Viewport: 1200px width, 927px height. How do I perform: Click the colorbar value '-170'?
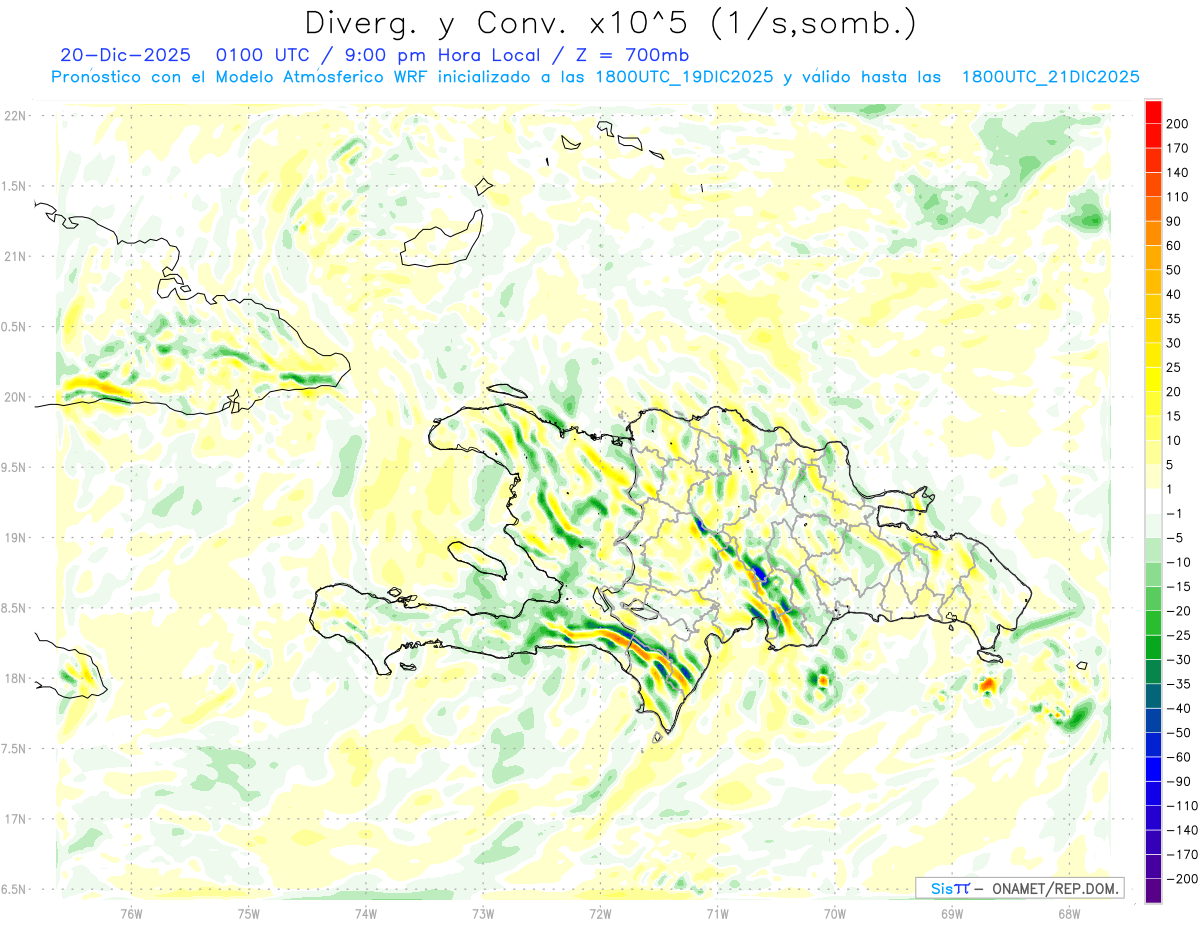1184,854
